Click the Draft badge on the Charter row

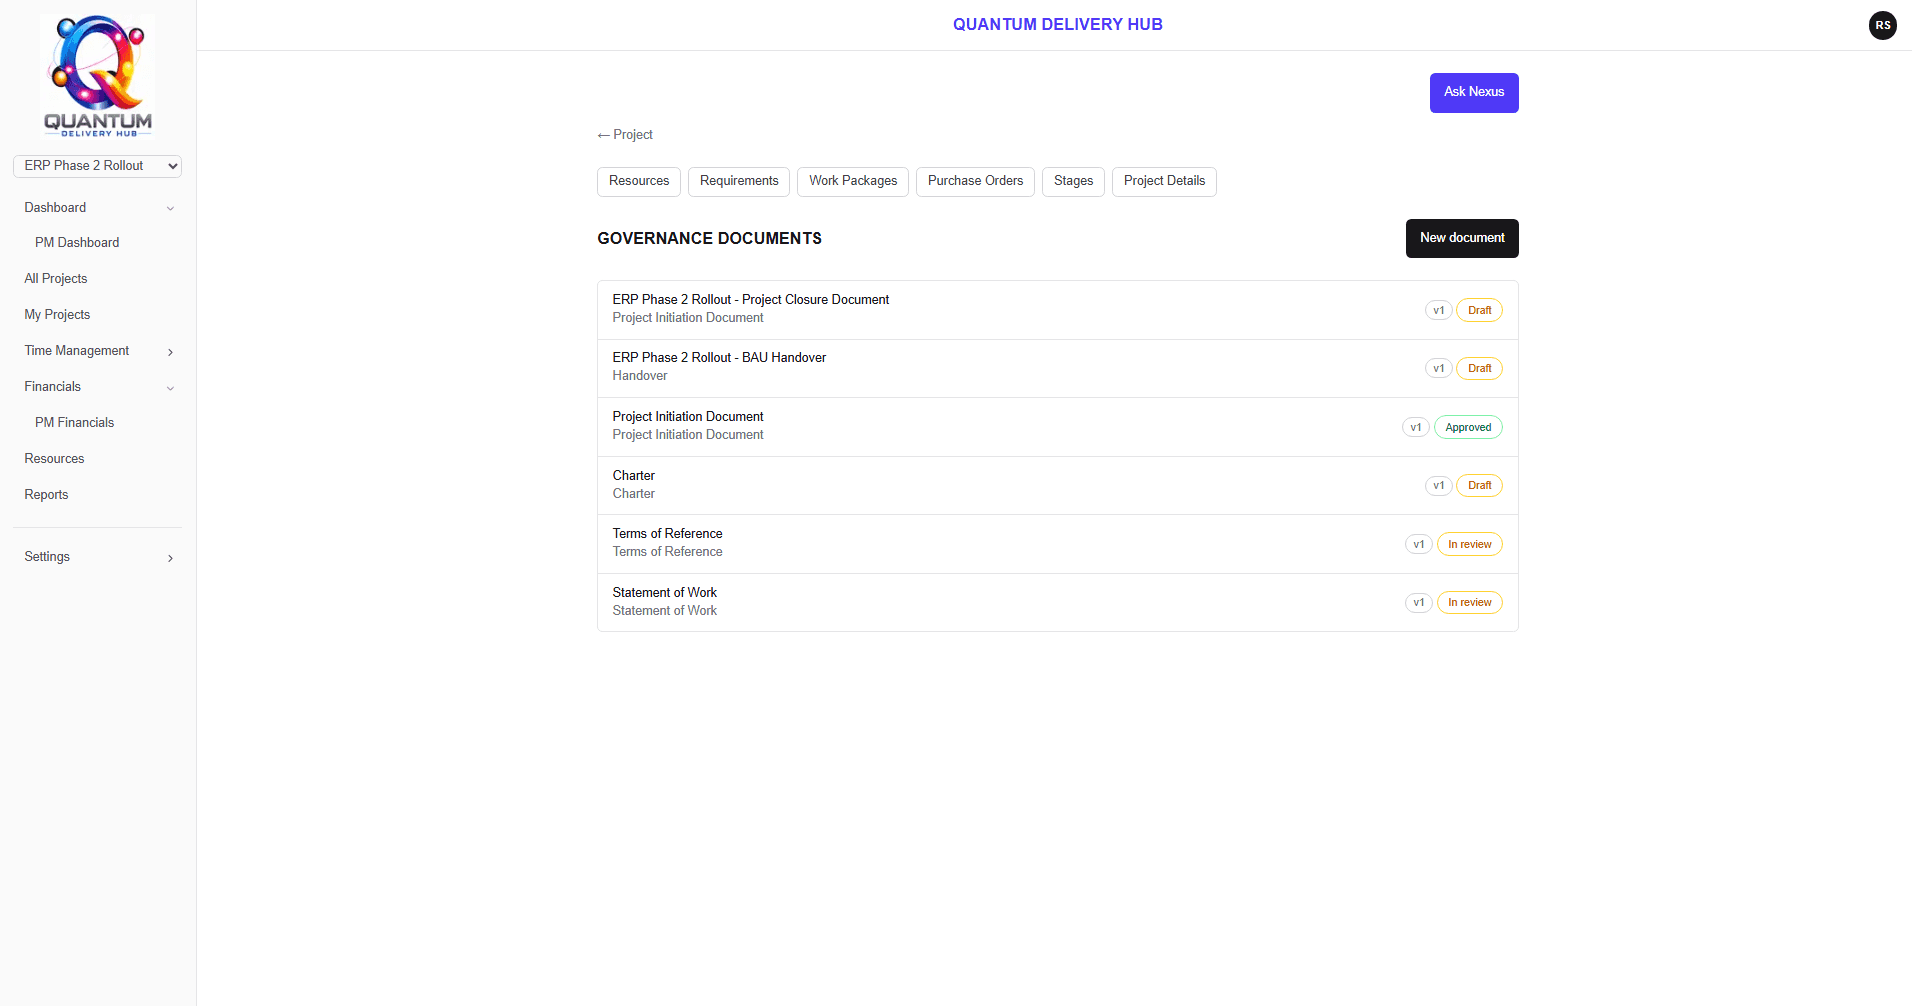pos(1479,486)
